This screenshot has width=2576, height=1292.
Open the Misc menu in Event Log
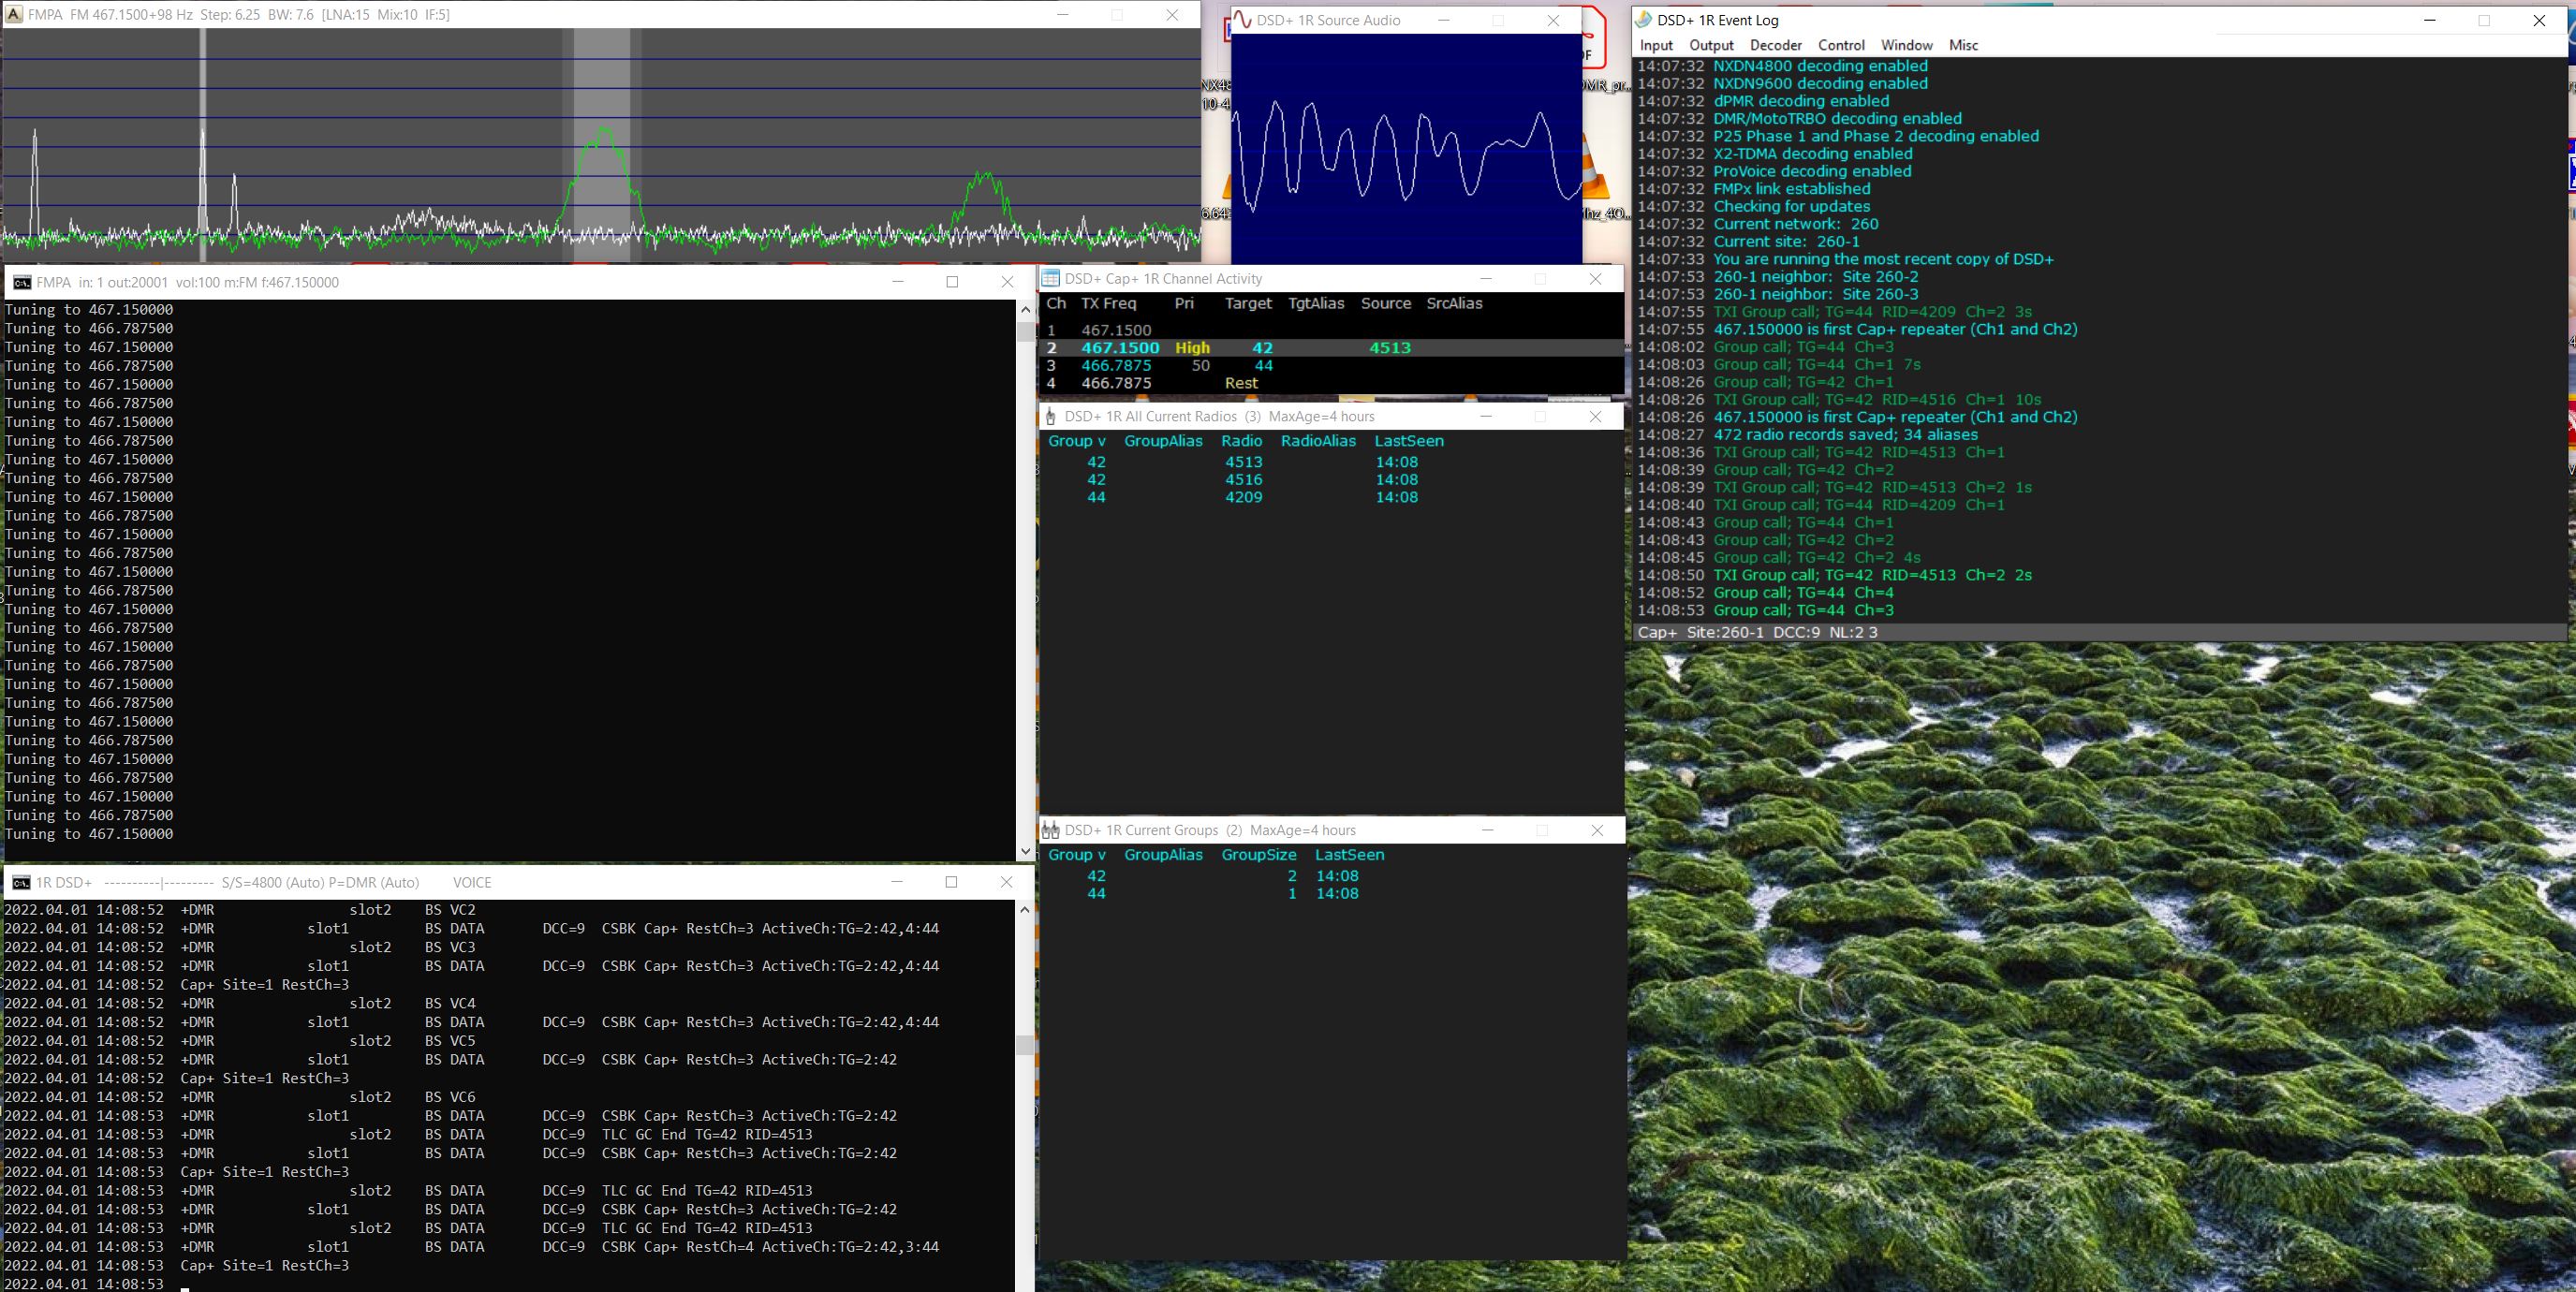[x=1963, y=45]
